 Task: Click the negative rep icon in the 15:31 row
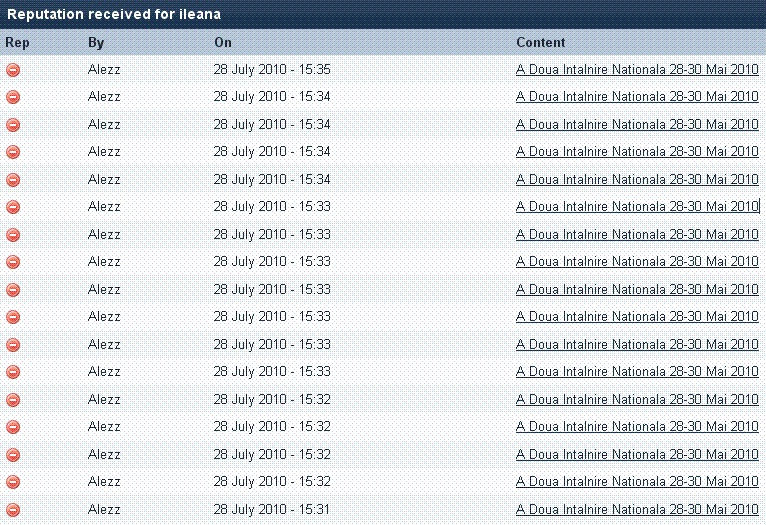(13, 510)
